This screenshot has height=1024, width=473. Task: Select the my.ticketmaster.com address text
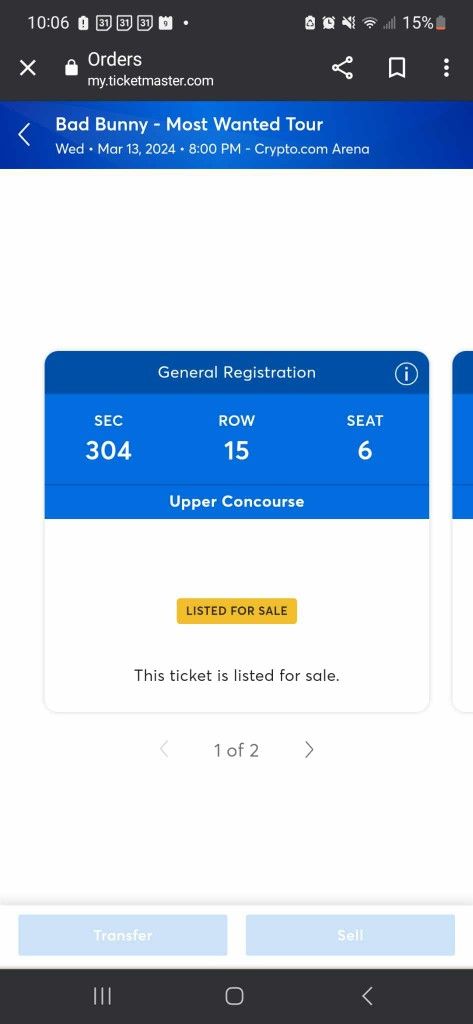(150, 82)
